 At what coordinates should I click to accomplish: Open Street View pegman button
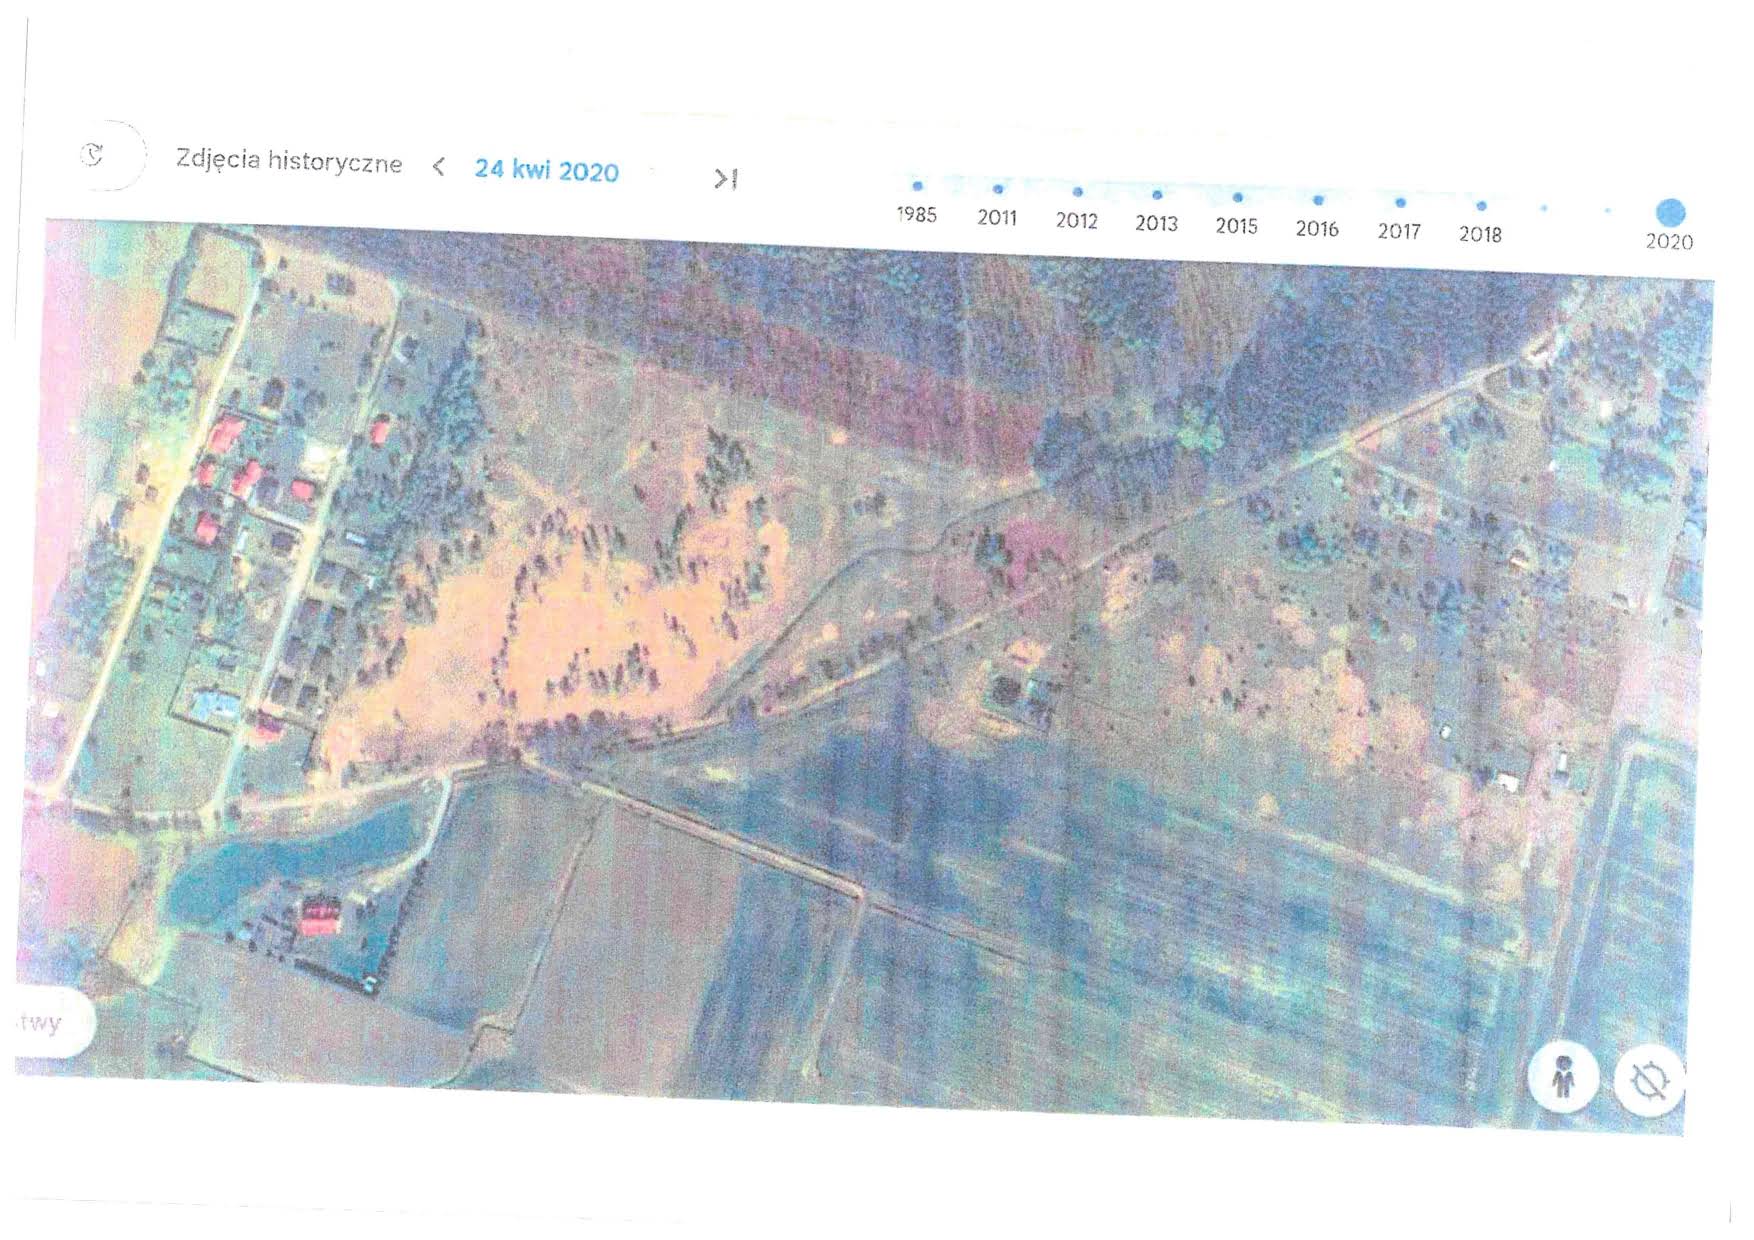(1563, 1078)
